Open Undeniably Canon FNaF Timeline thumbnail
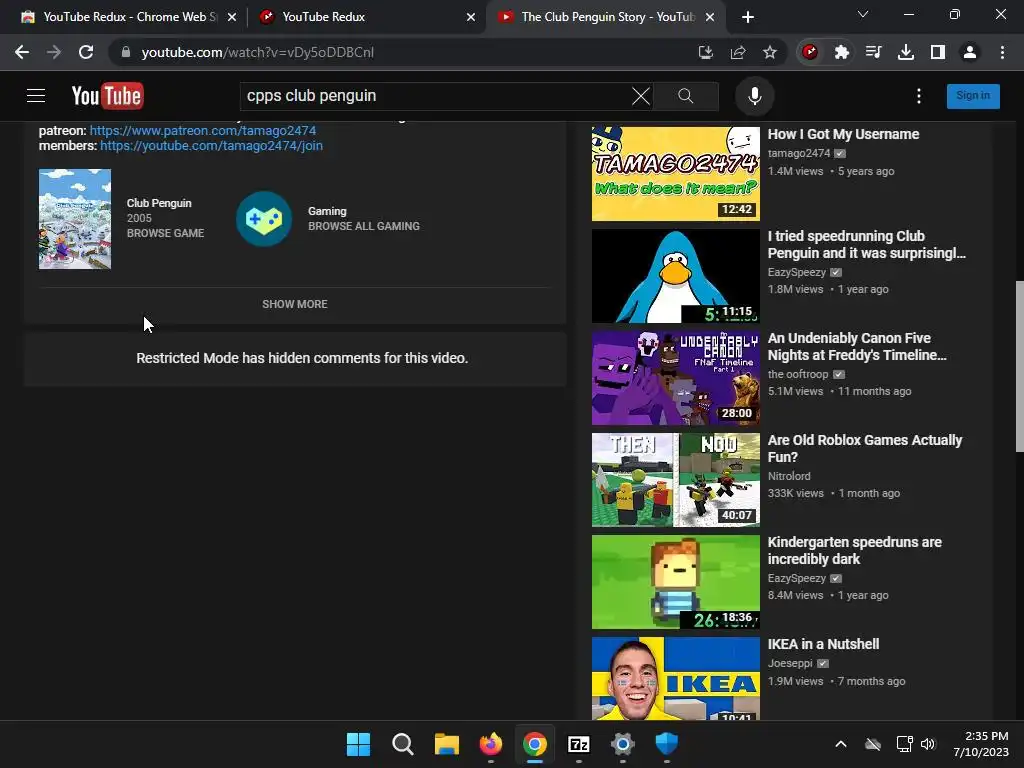The width and height of the screenshot is (1024, 768). tap(675, 377)
